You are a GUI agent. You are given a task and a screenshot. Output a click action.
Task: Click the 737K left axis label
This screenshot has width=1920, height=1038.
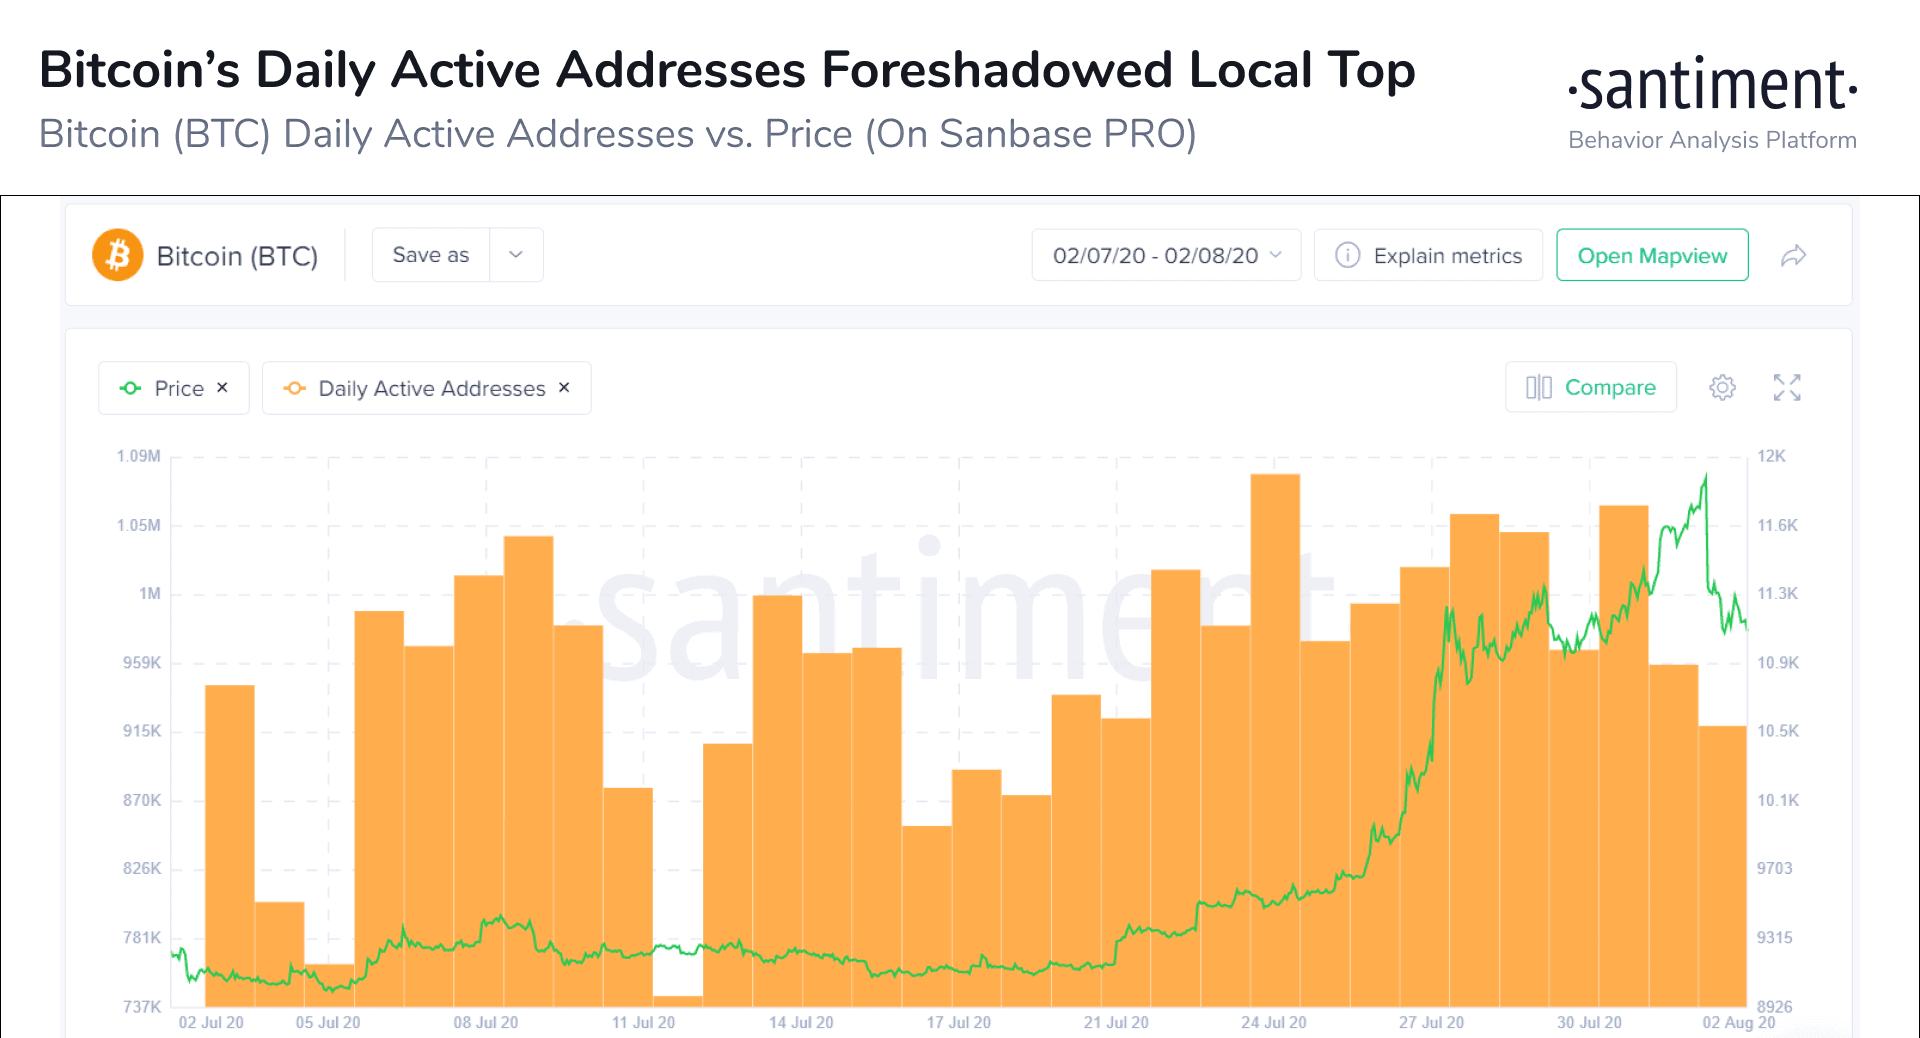pyautogui.click(x=142, y=1006)
